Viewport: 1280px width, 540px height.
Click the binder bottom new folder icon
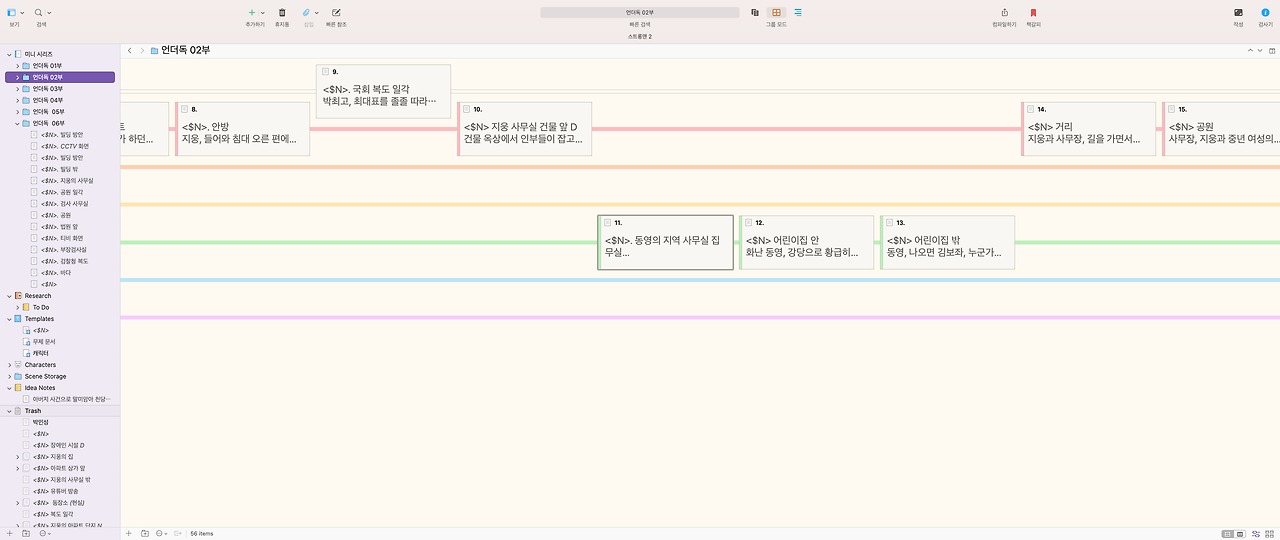[x=26, y=533]
